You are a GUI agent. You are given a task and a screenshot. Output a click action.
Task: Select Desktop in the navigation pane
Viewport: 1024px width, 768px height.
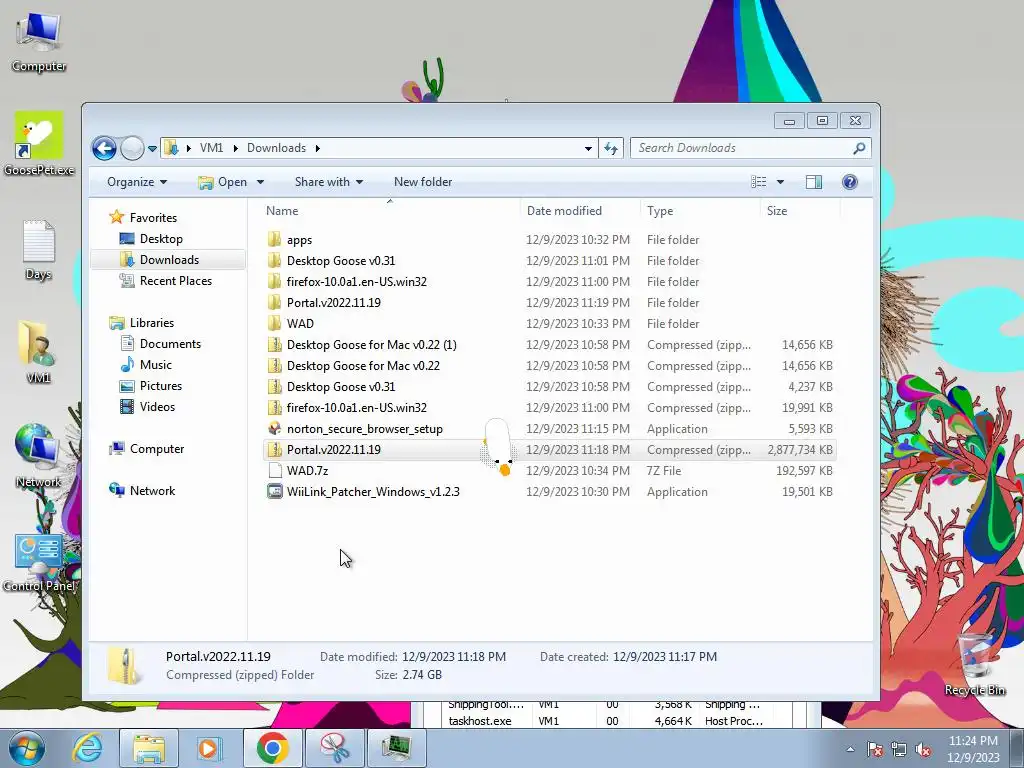(161, 239)
